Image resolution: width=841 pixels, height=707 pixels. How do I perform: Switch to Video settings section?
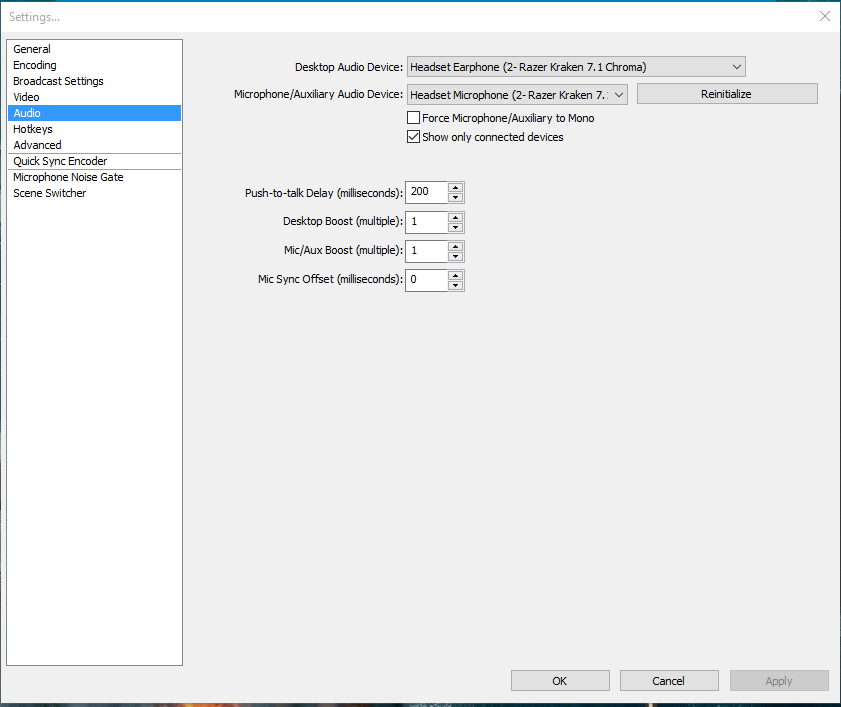[94, 97]
